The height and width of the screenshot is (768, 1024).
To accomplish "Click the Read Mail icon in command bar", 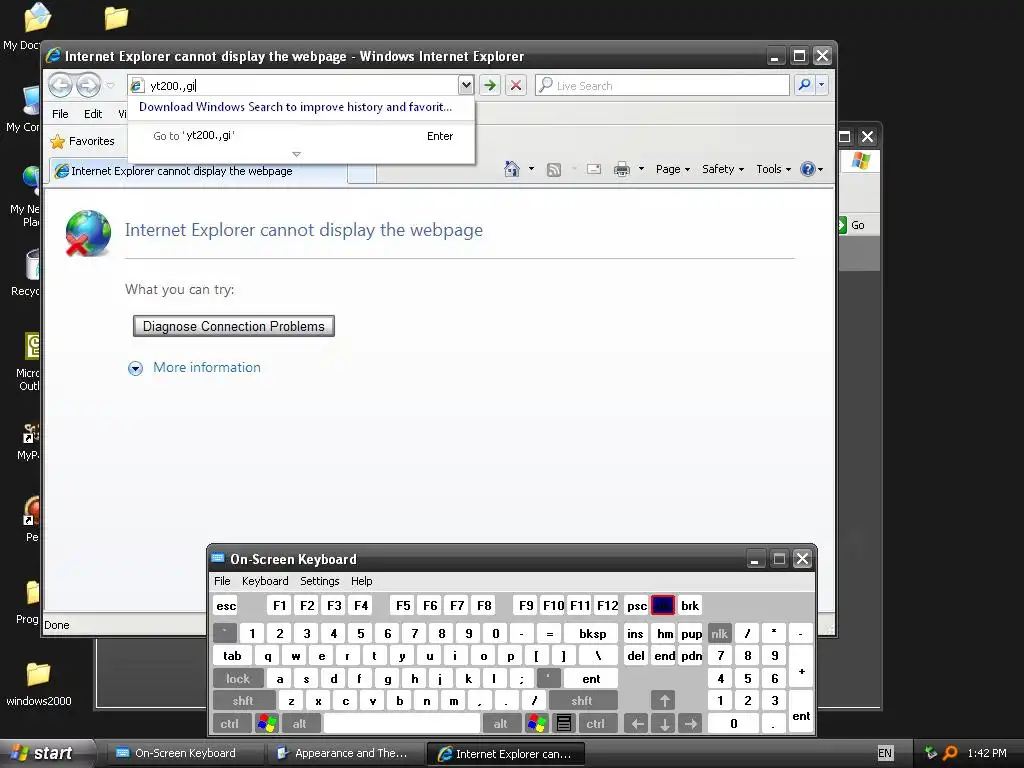I will [594, 169].
